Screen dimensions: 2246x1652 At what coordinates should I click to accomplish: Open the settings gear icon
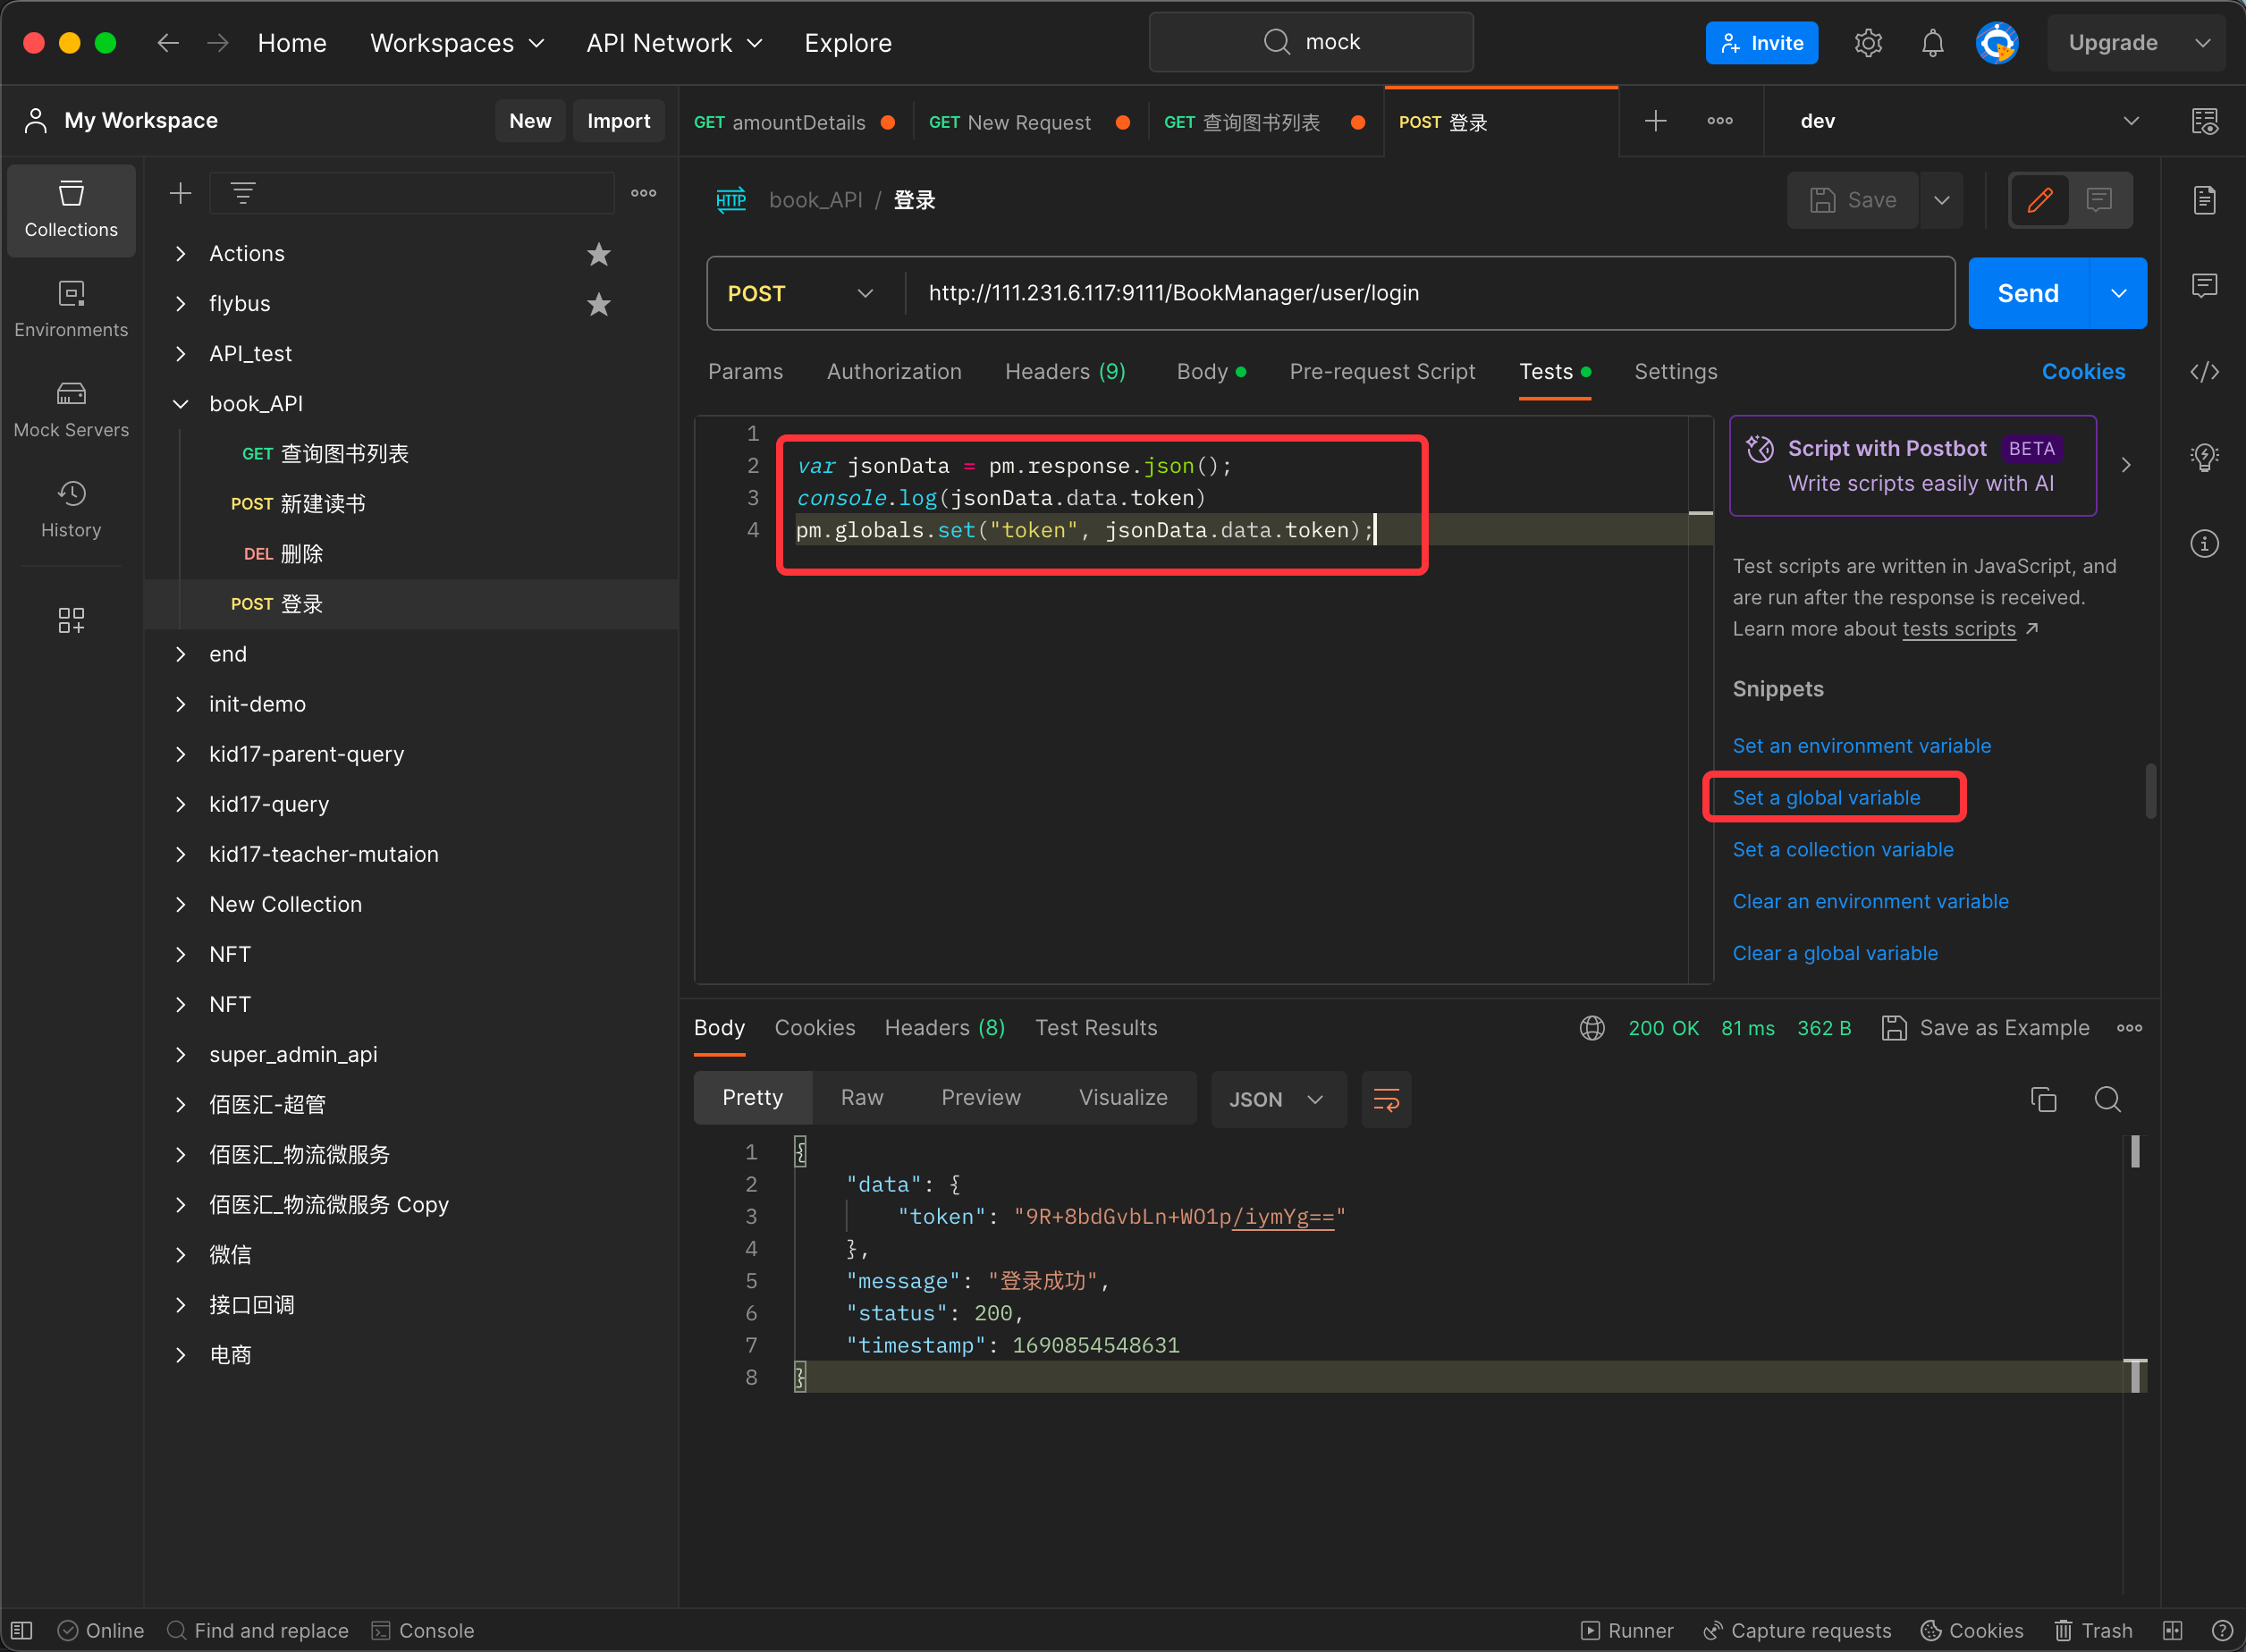[x=1867, y=43]
